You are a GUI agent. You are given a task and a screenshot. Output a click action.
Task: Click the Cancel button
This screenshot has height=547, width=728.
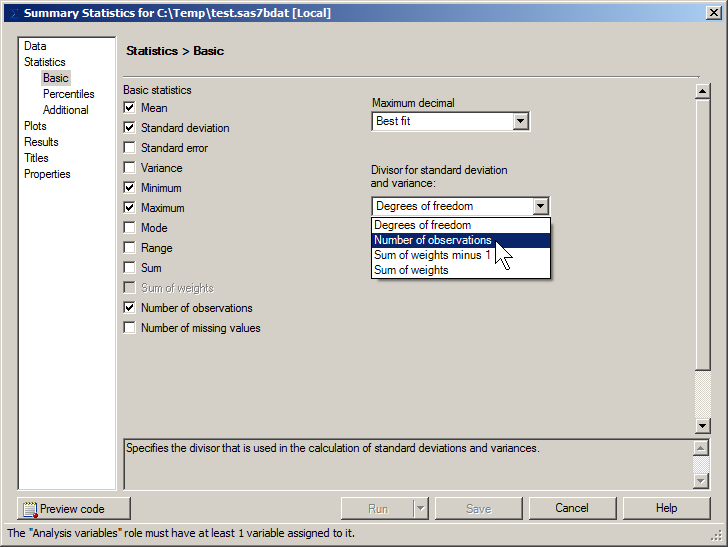572,508
